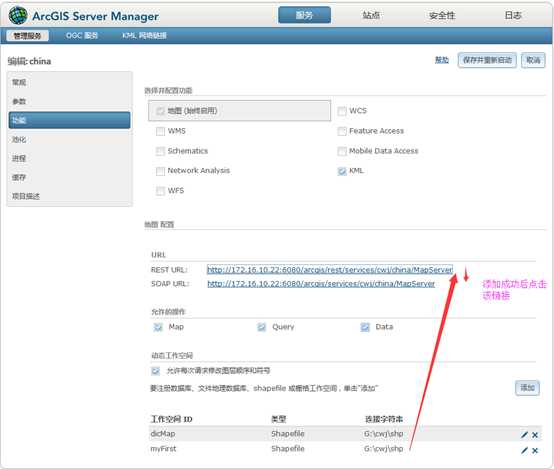
Task: Enable the WMS capability checkbox
Action: click(160, 131)
